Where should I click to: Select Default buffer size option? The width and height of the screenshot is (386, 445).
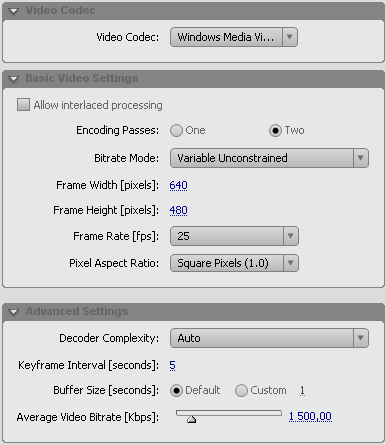pos(176,390)
